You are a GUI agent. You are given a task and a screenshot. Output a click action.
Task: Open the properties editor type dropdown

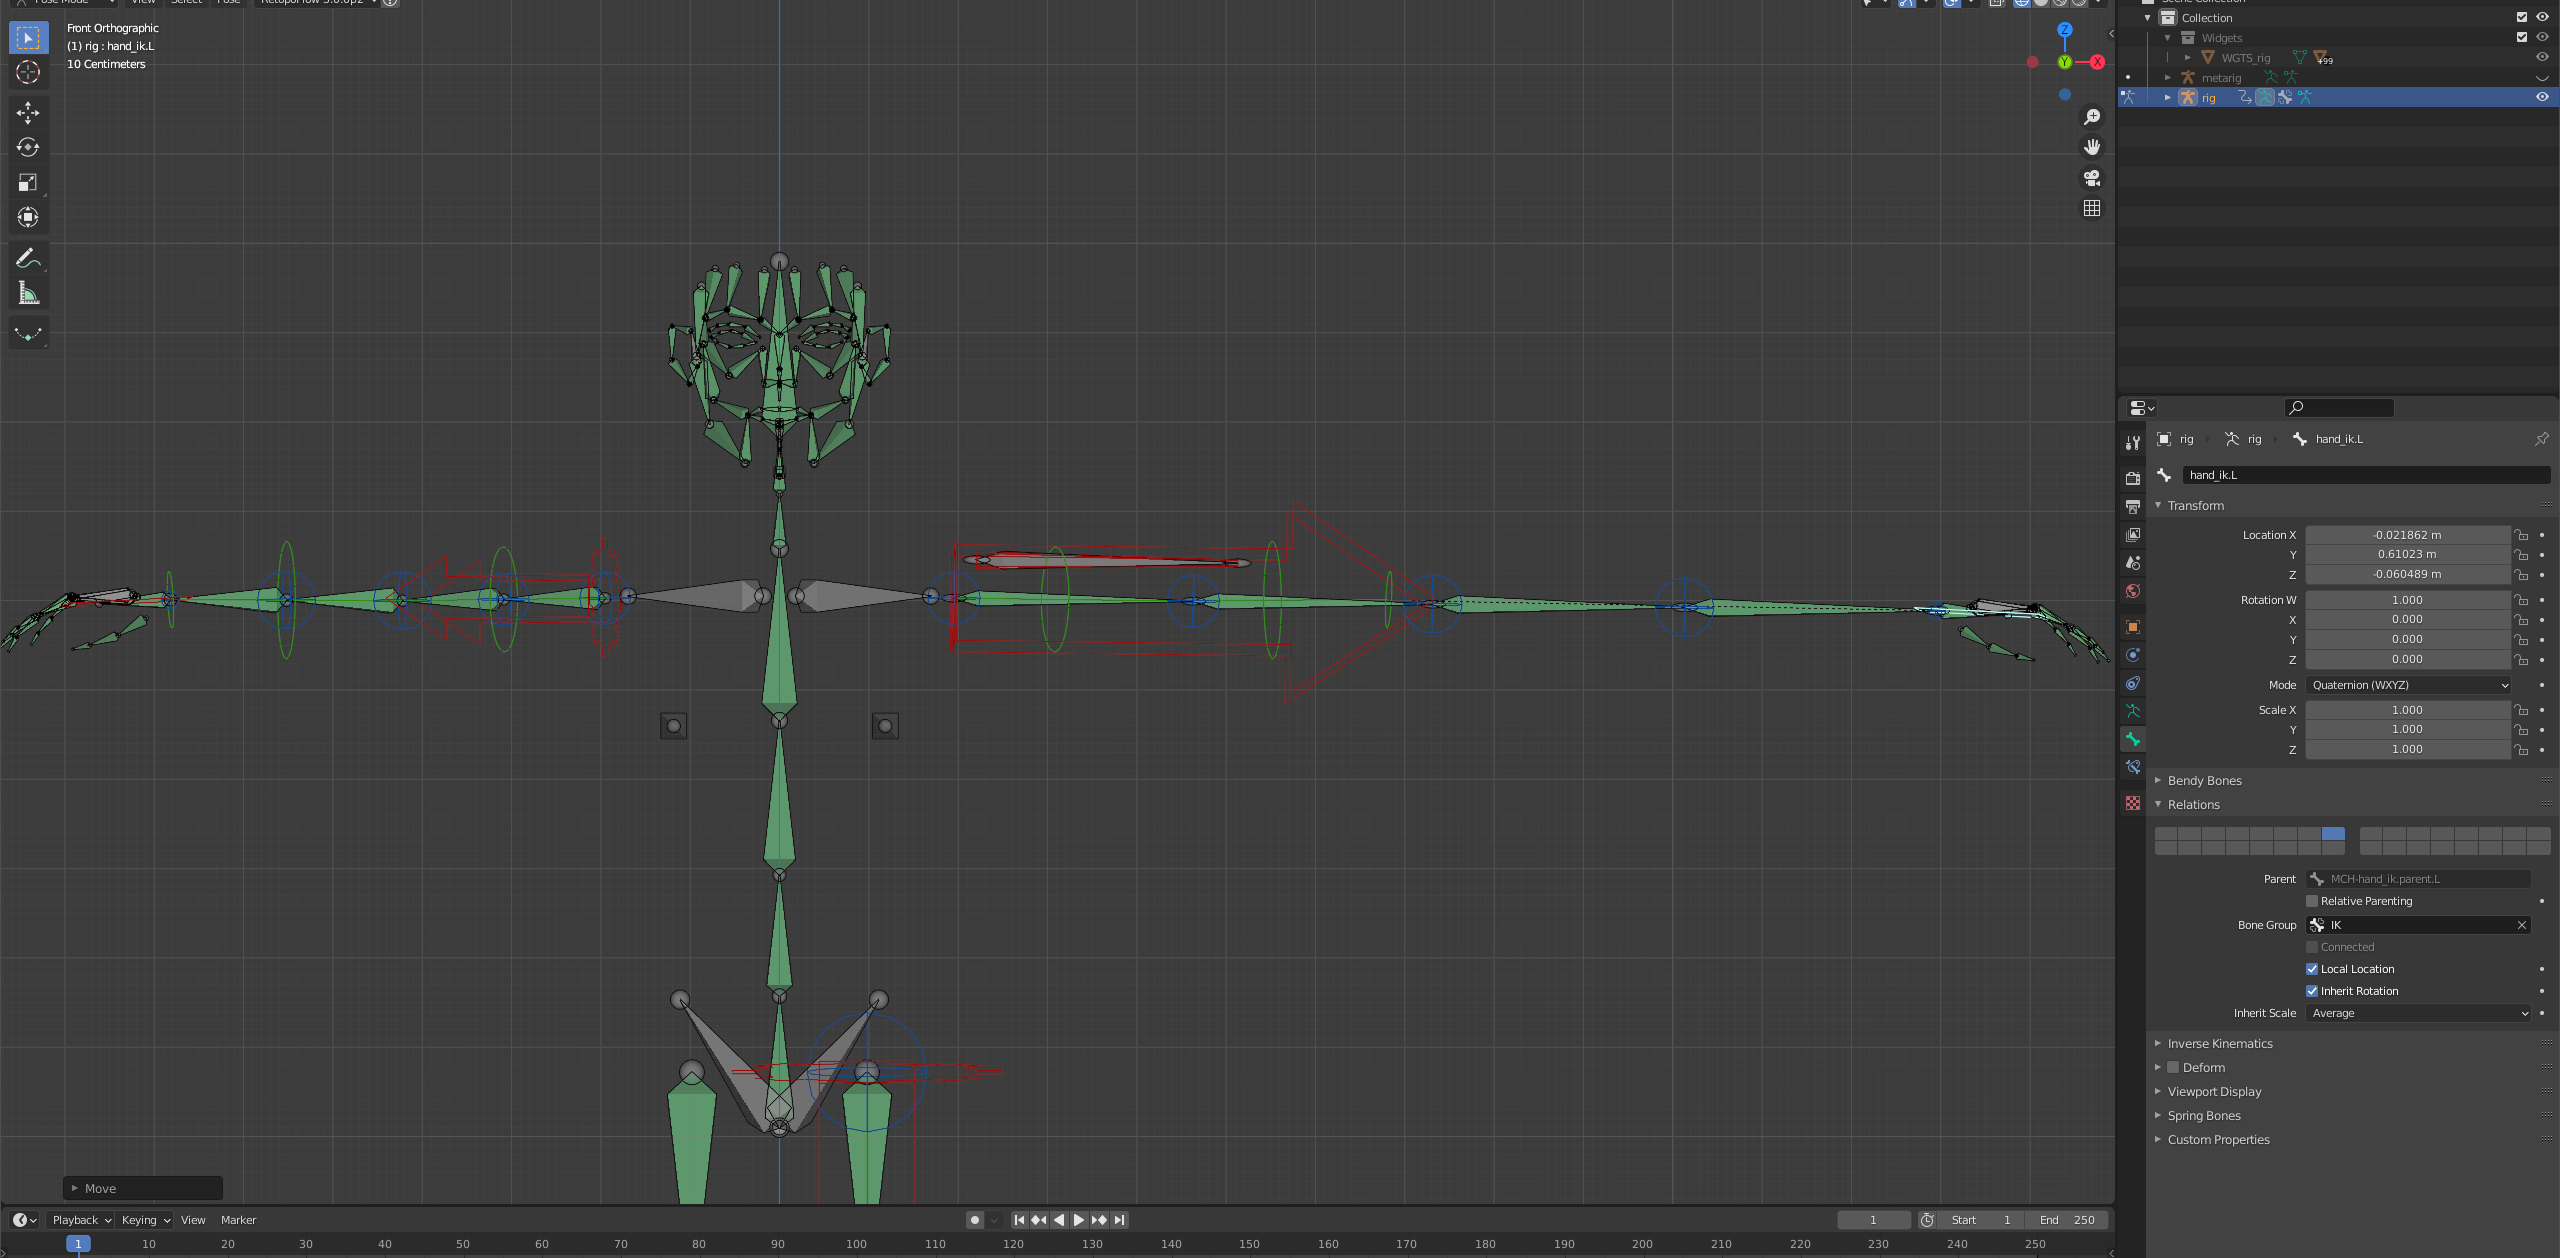click(2141, 408)
